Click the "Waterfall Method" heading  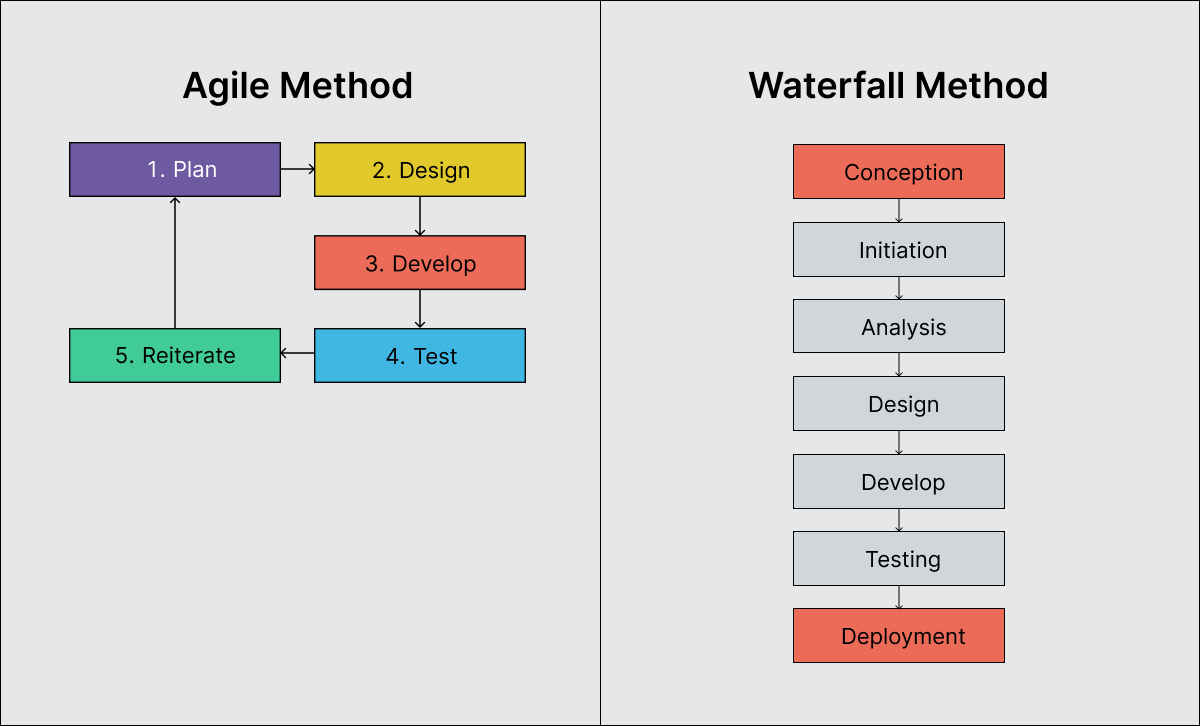(898, 86)
